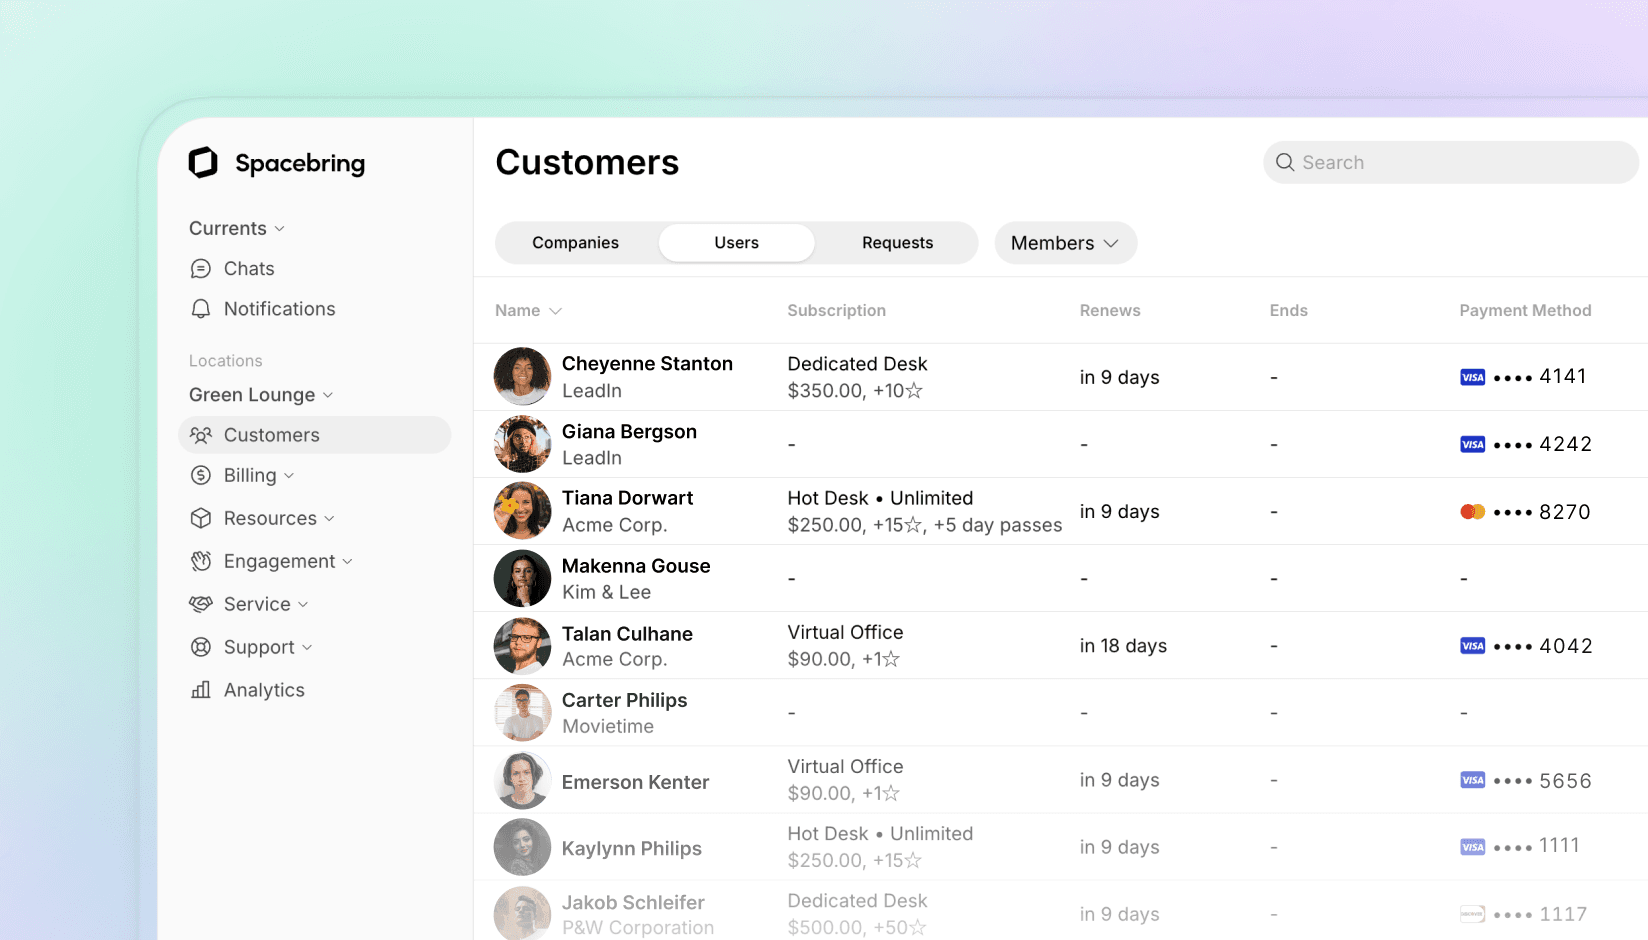Open the Analytics chart icon
Image resolution: width=1648 pixels, height=940 pixels.
click(201, 690)
